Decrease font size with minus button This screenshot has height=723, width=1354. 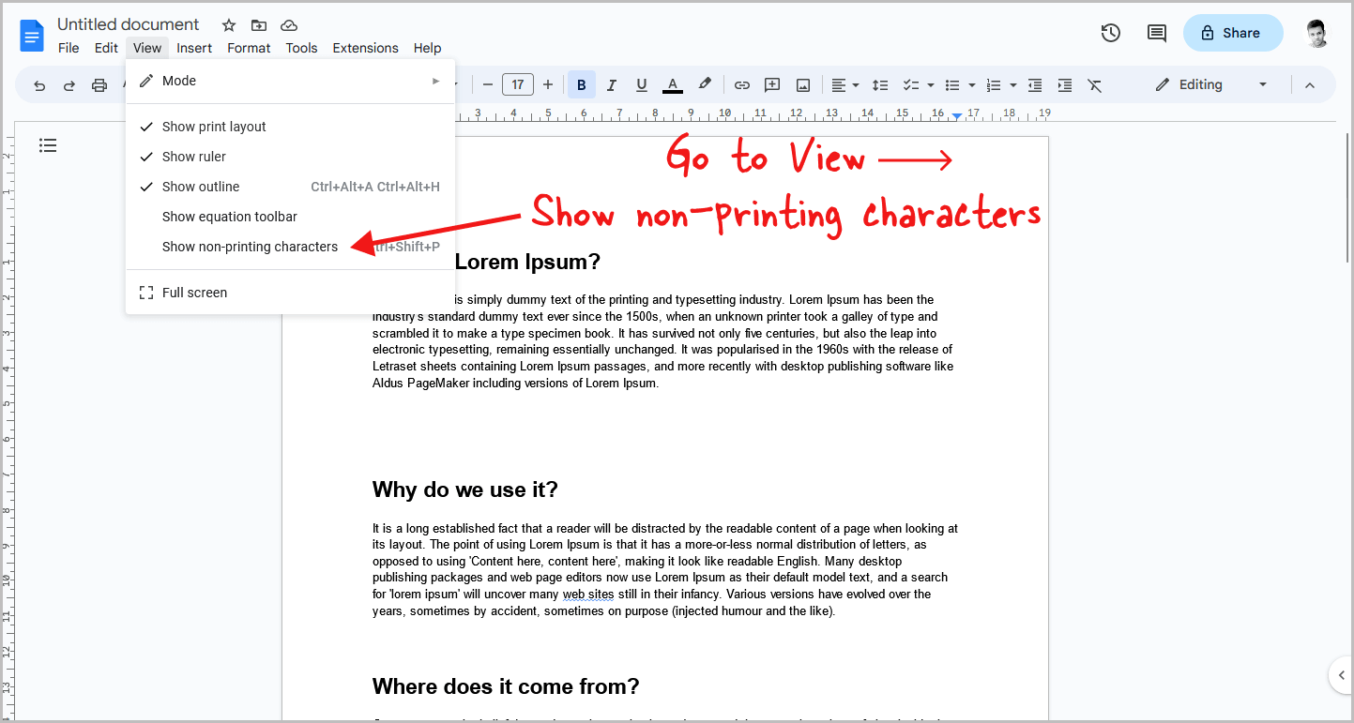click(x=488, y=85)
